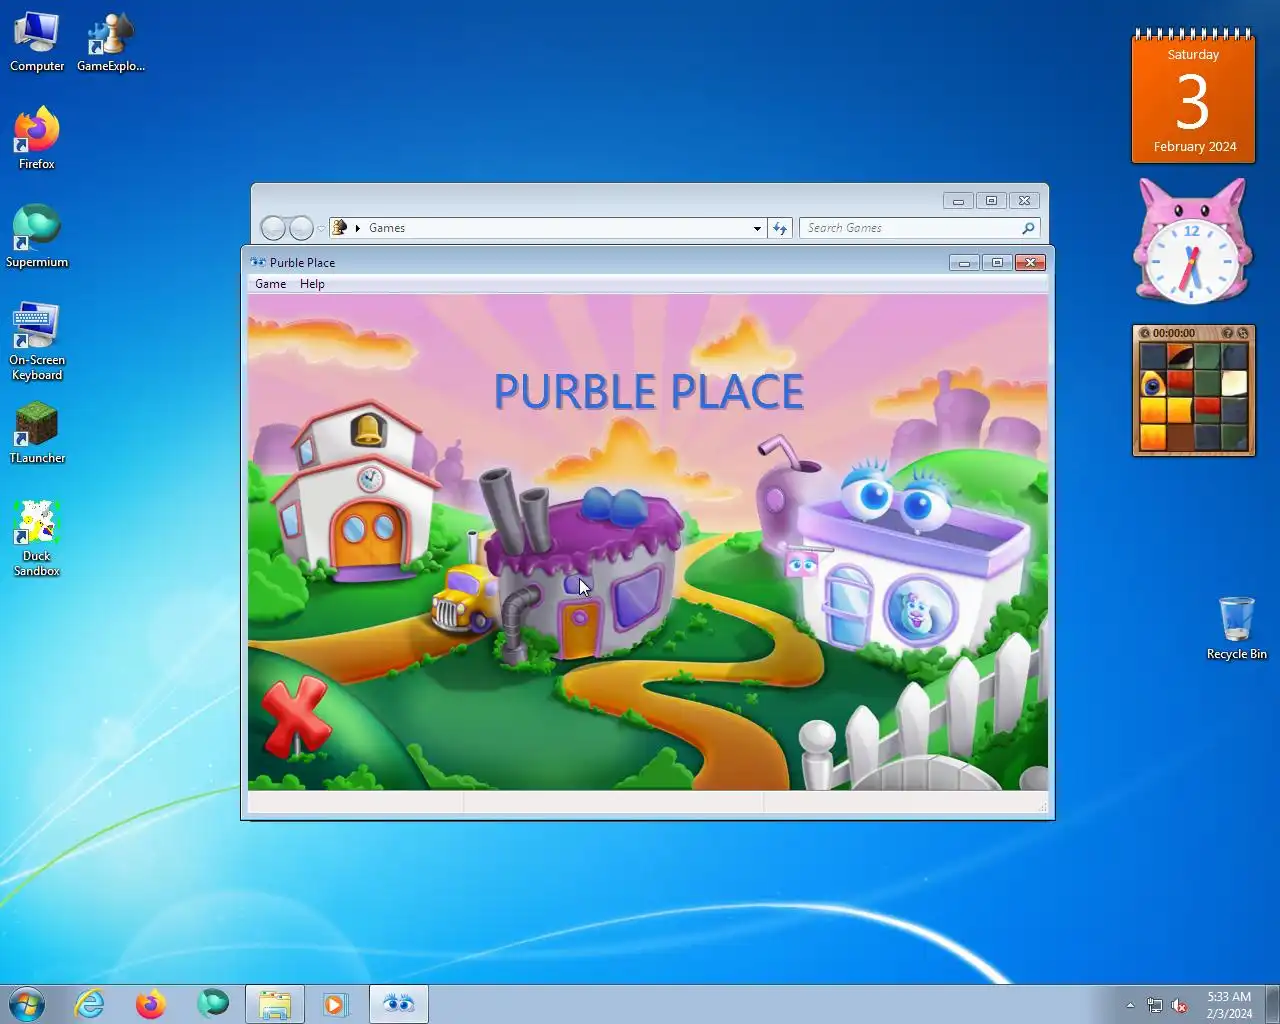This screenshot has width=1280, height=1024.
Task: Close the Games explorer window
Action: (x=1024, y=201)
